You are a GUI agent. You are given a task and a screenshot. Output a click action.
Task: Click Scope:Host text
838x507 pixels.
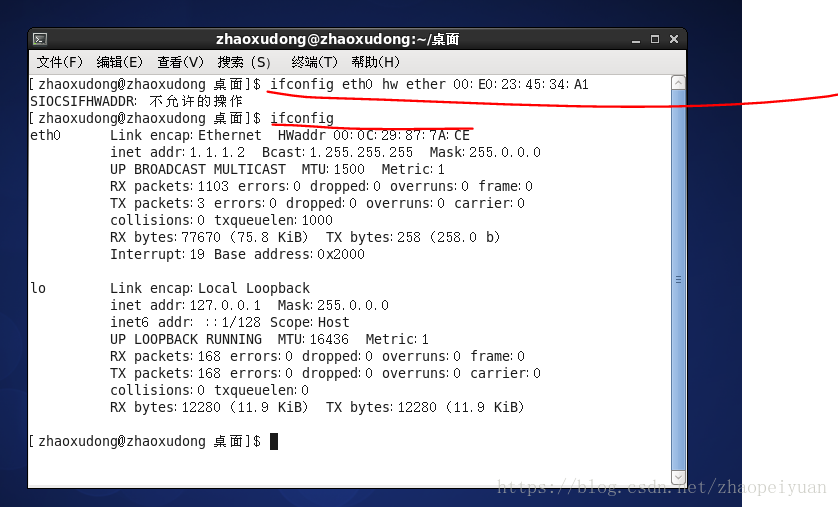tap(309, 323)
